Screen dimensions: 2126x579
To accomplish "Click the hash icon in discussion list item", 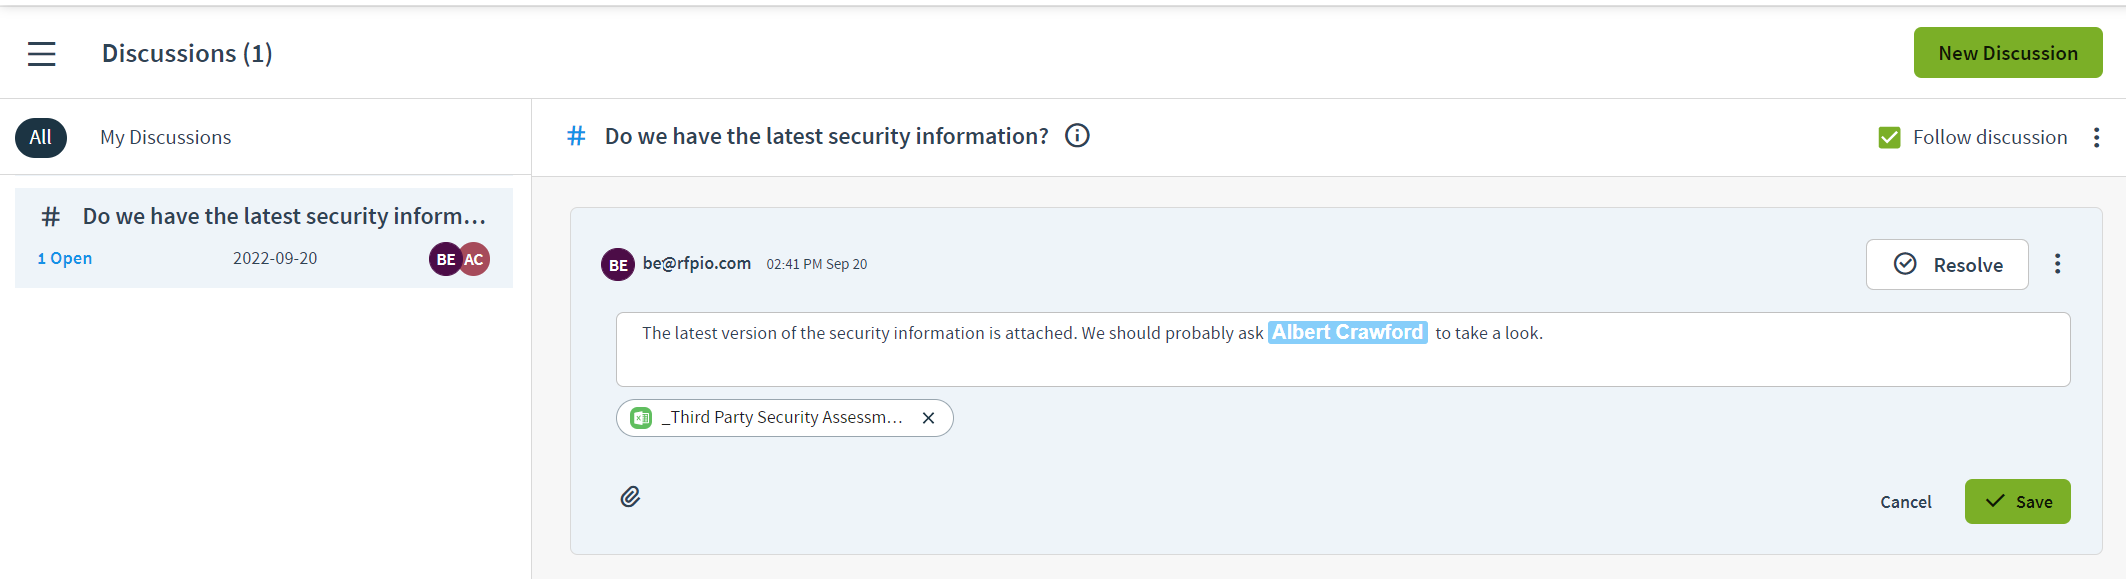I will [x=51, y=217].
